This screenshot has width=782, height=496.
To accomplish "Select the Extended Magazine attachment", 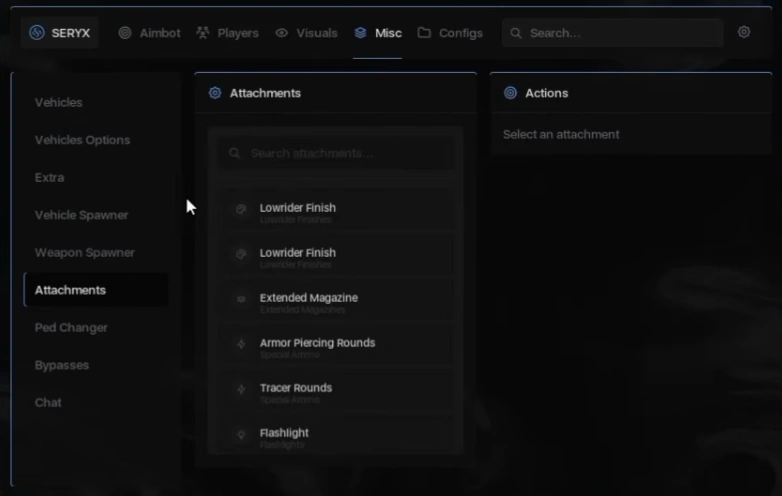I will pyautogui.click(x=337, y=303).
